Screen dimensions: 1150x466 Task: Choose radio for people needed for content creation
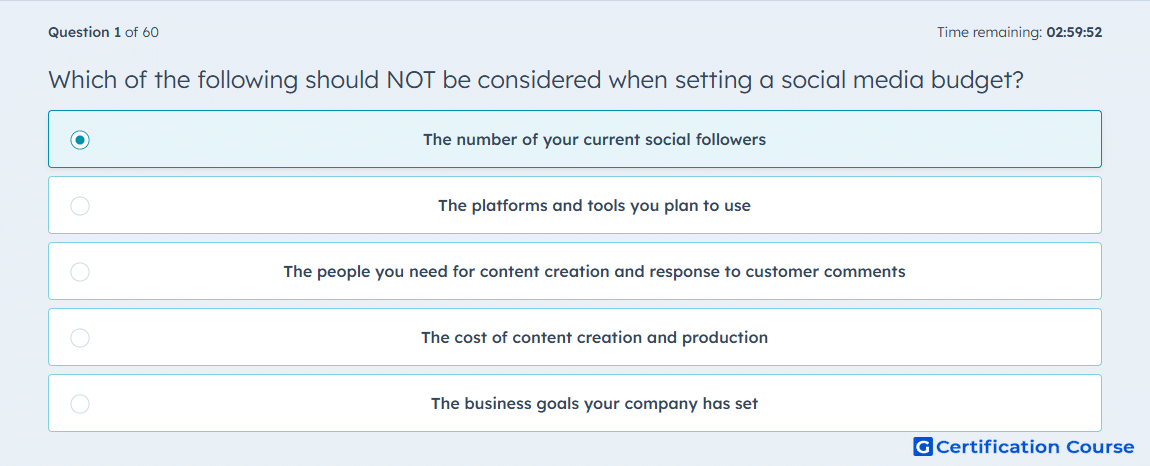pyautogui.click(x=80, y=272)
